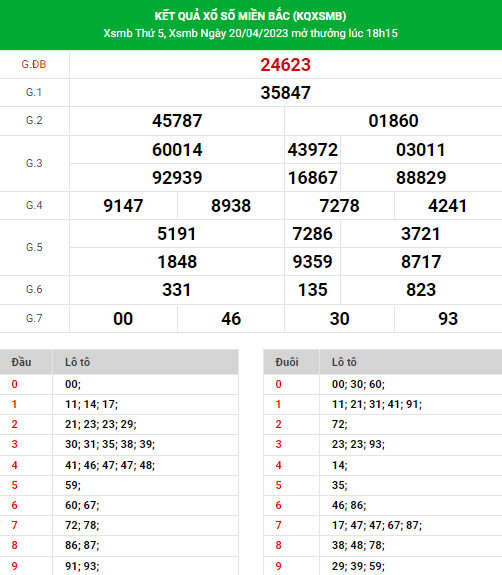502x575 pixels.
Task: Click the G.ĐB row label
Action: coord(34,65)
